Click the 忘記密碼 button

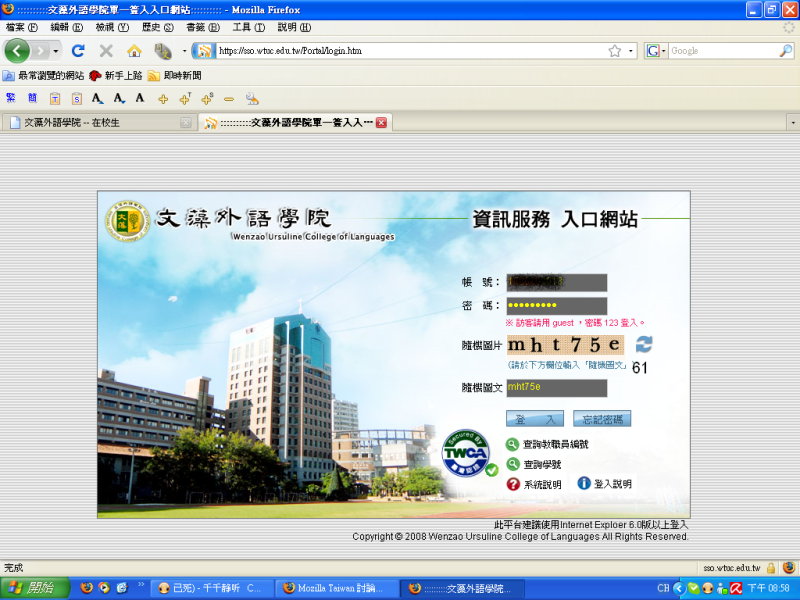(x=601, y=418)
